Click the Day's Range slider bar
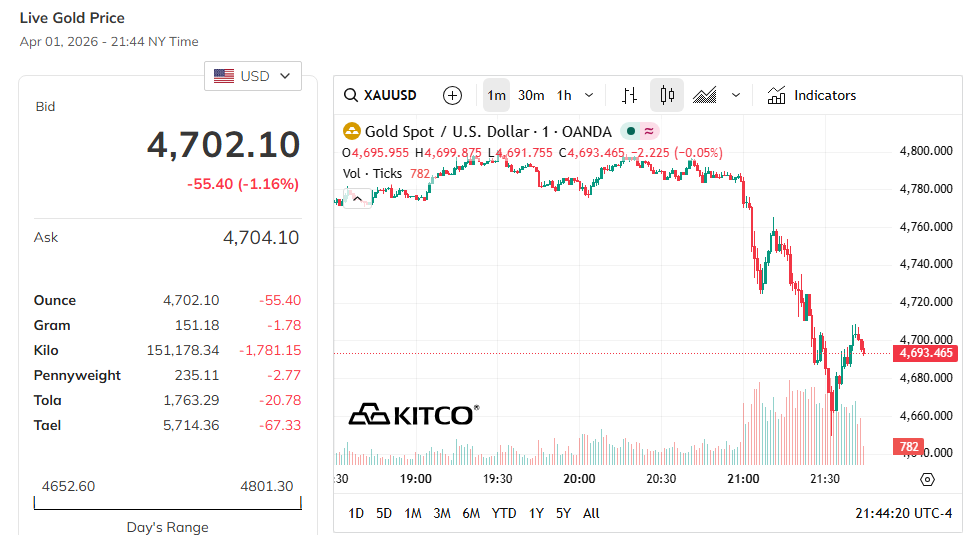 168,503
